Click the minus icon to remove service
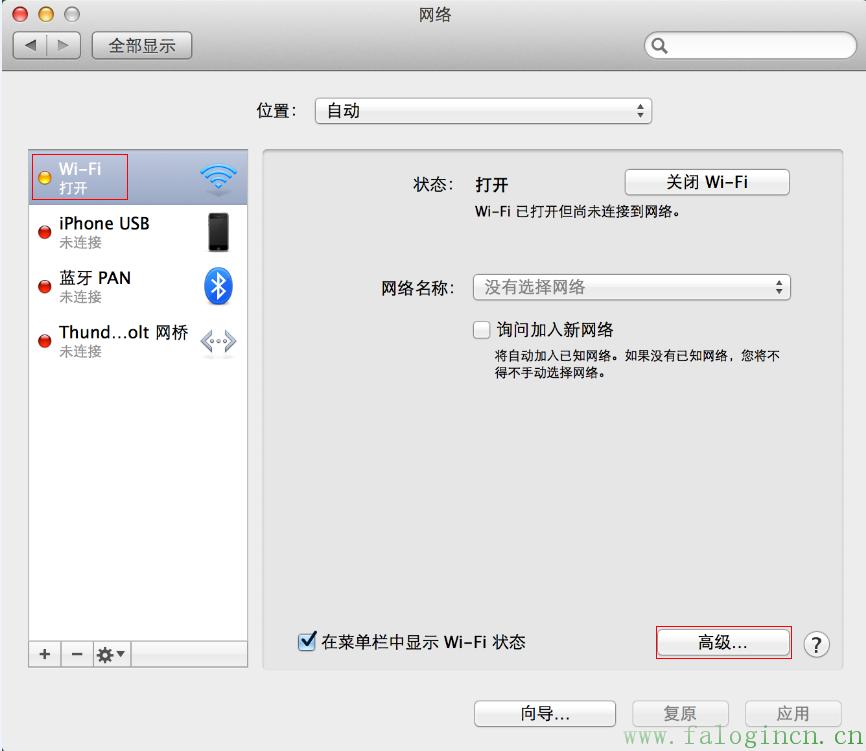Screen dimensions: 866x751 click(76, 654)
